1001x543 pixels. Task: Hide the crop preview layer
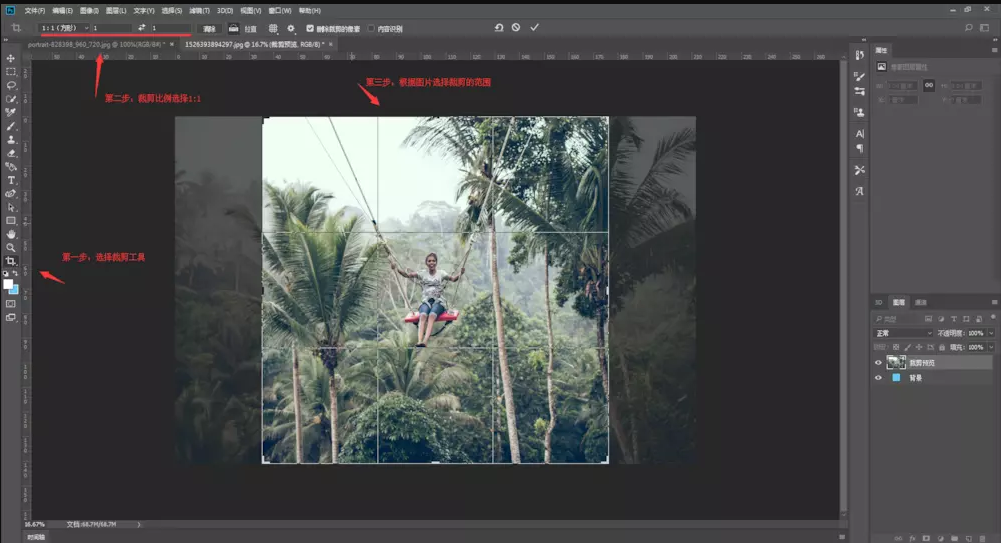[878, 363]
